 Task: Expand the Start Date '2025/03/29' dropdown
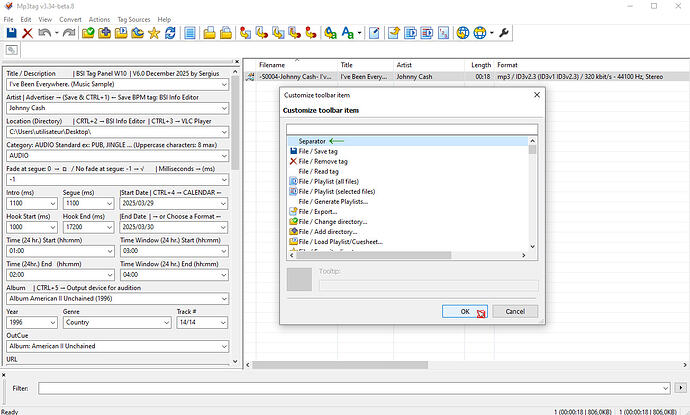223,203
